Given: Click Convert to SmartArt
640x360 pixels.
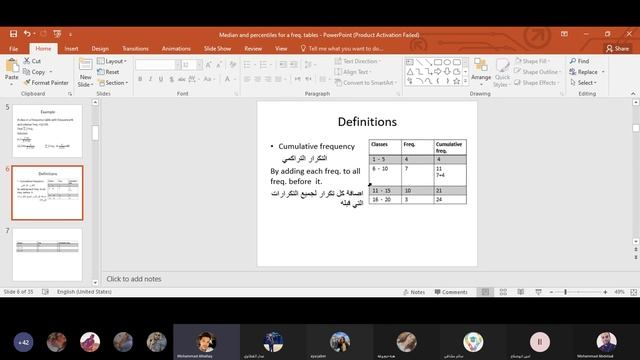Looking at the screenshot, I should tap(366, 82).
